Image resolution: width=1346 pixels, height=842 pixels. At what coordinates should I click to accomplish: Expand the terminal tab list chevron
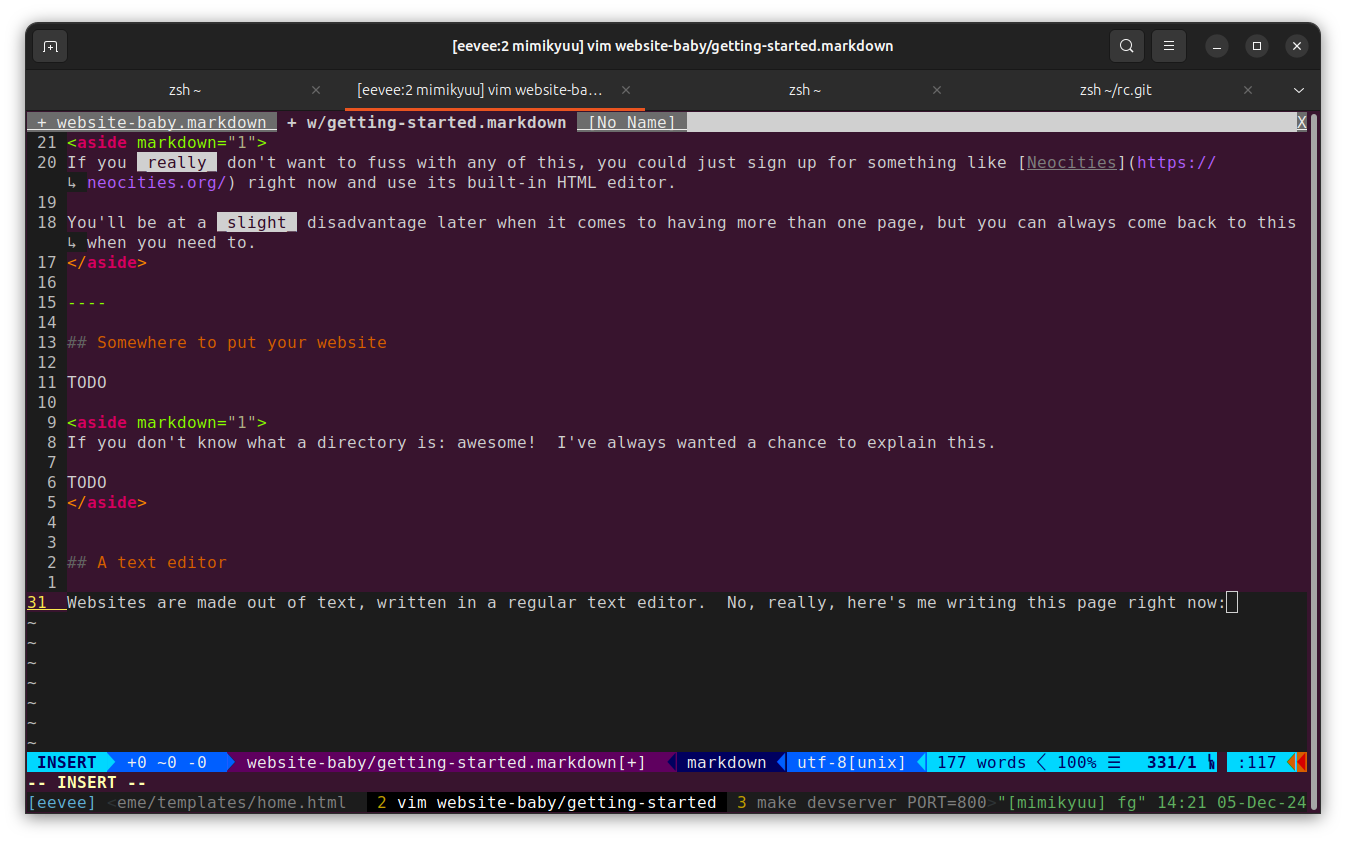[x=1299, y=90]
